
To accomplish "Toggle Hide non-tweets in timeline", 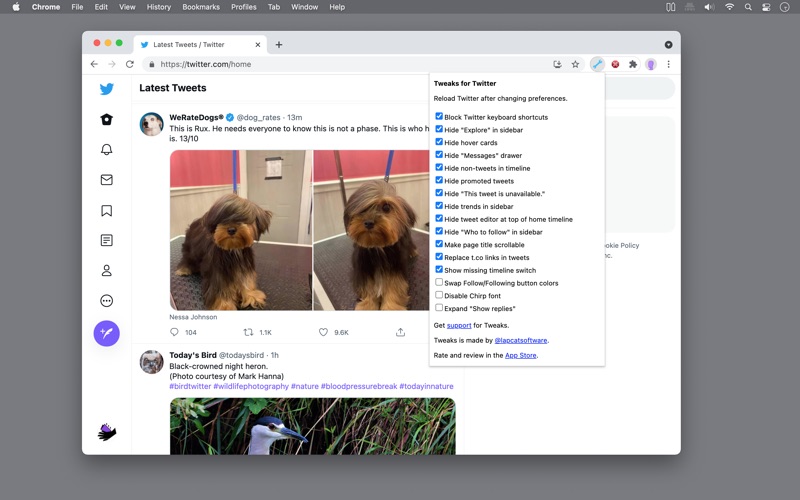I will point(439,167).
